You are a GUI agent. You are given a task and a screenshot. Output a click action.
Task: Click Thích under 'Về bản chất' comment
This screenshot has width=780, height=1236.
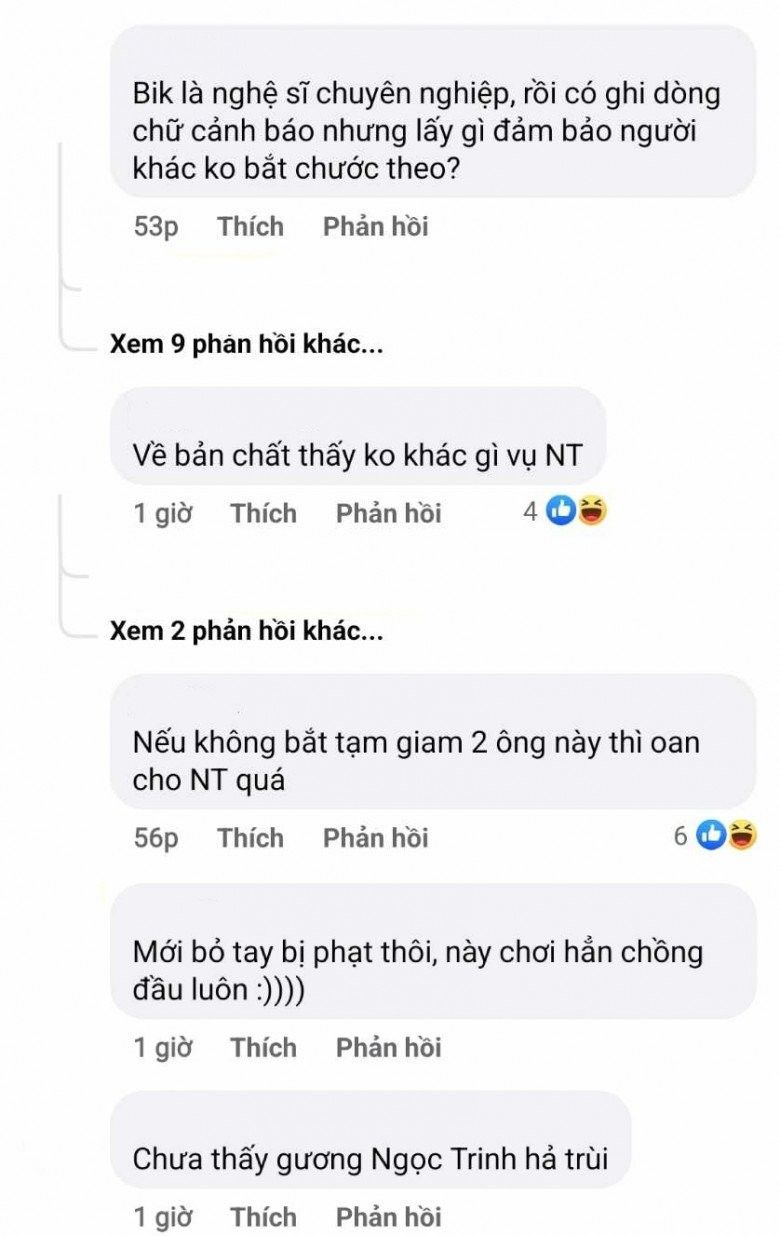click(x=264, y=514)
